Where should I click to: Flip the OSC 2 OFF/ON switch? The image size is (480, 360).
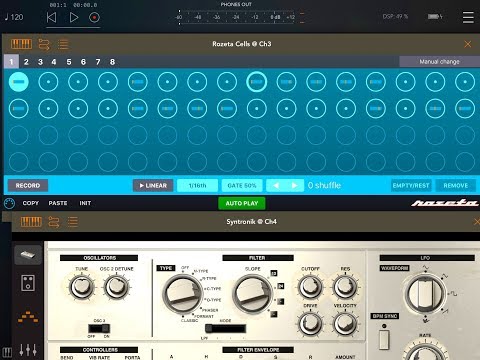(x=99, y=328)
